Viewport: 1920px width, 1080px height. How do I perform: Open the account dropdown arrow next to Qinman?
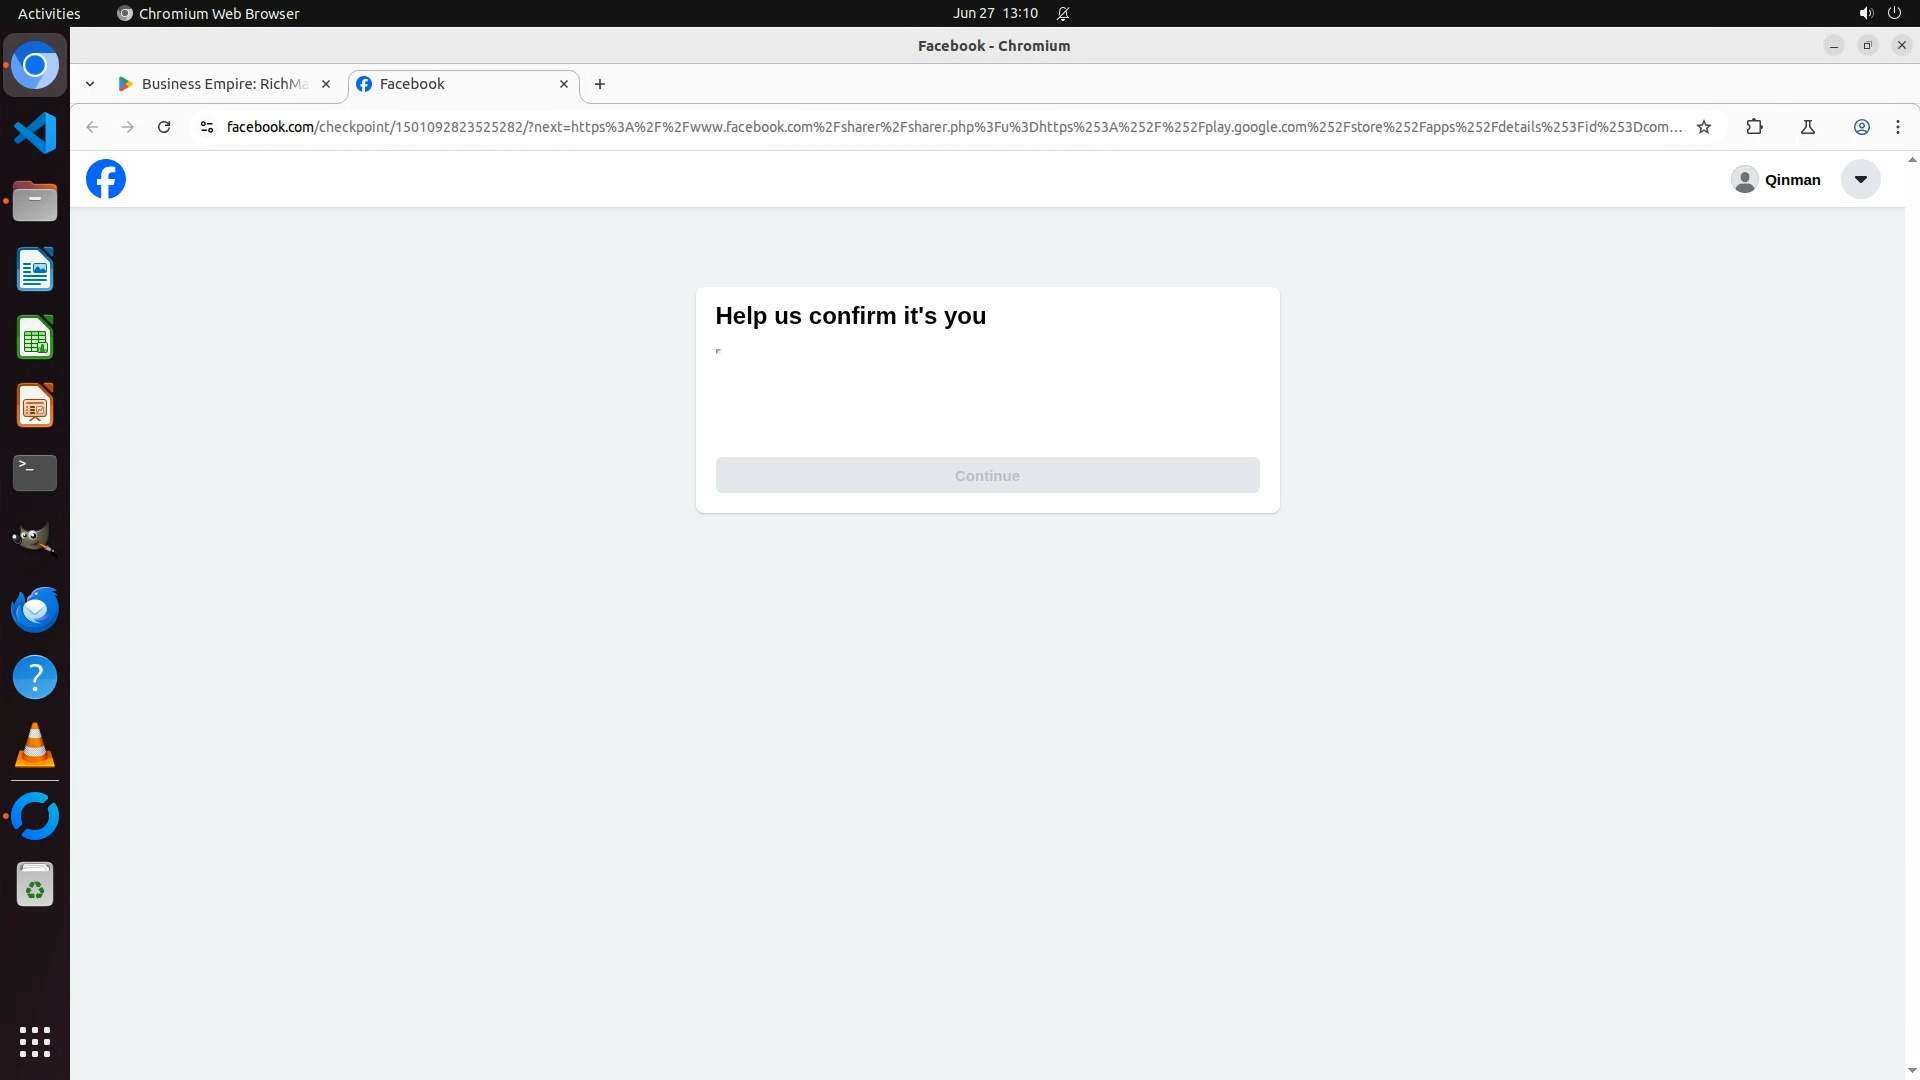1860,180
